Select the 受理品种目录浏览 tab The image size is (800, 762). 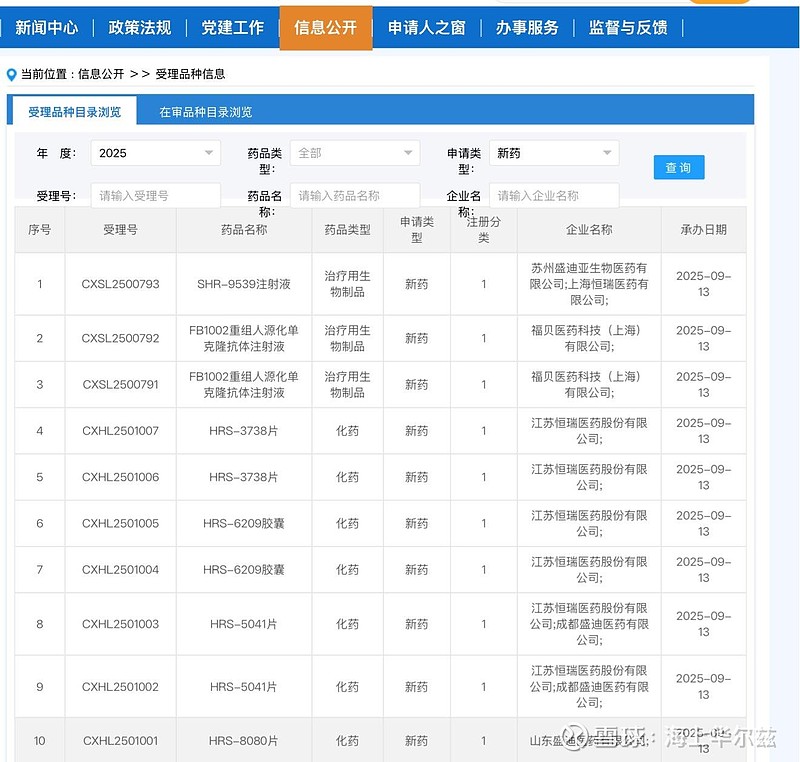point(74,112)
